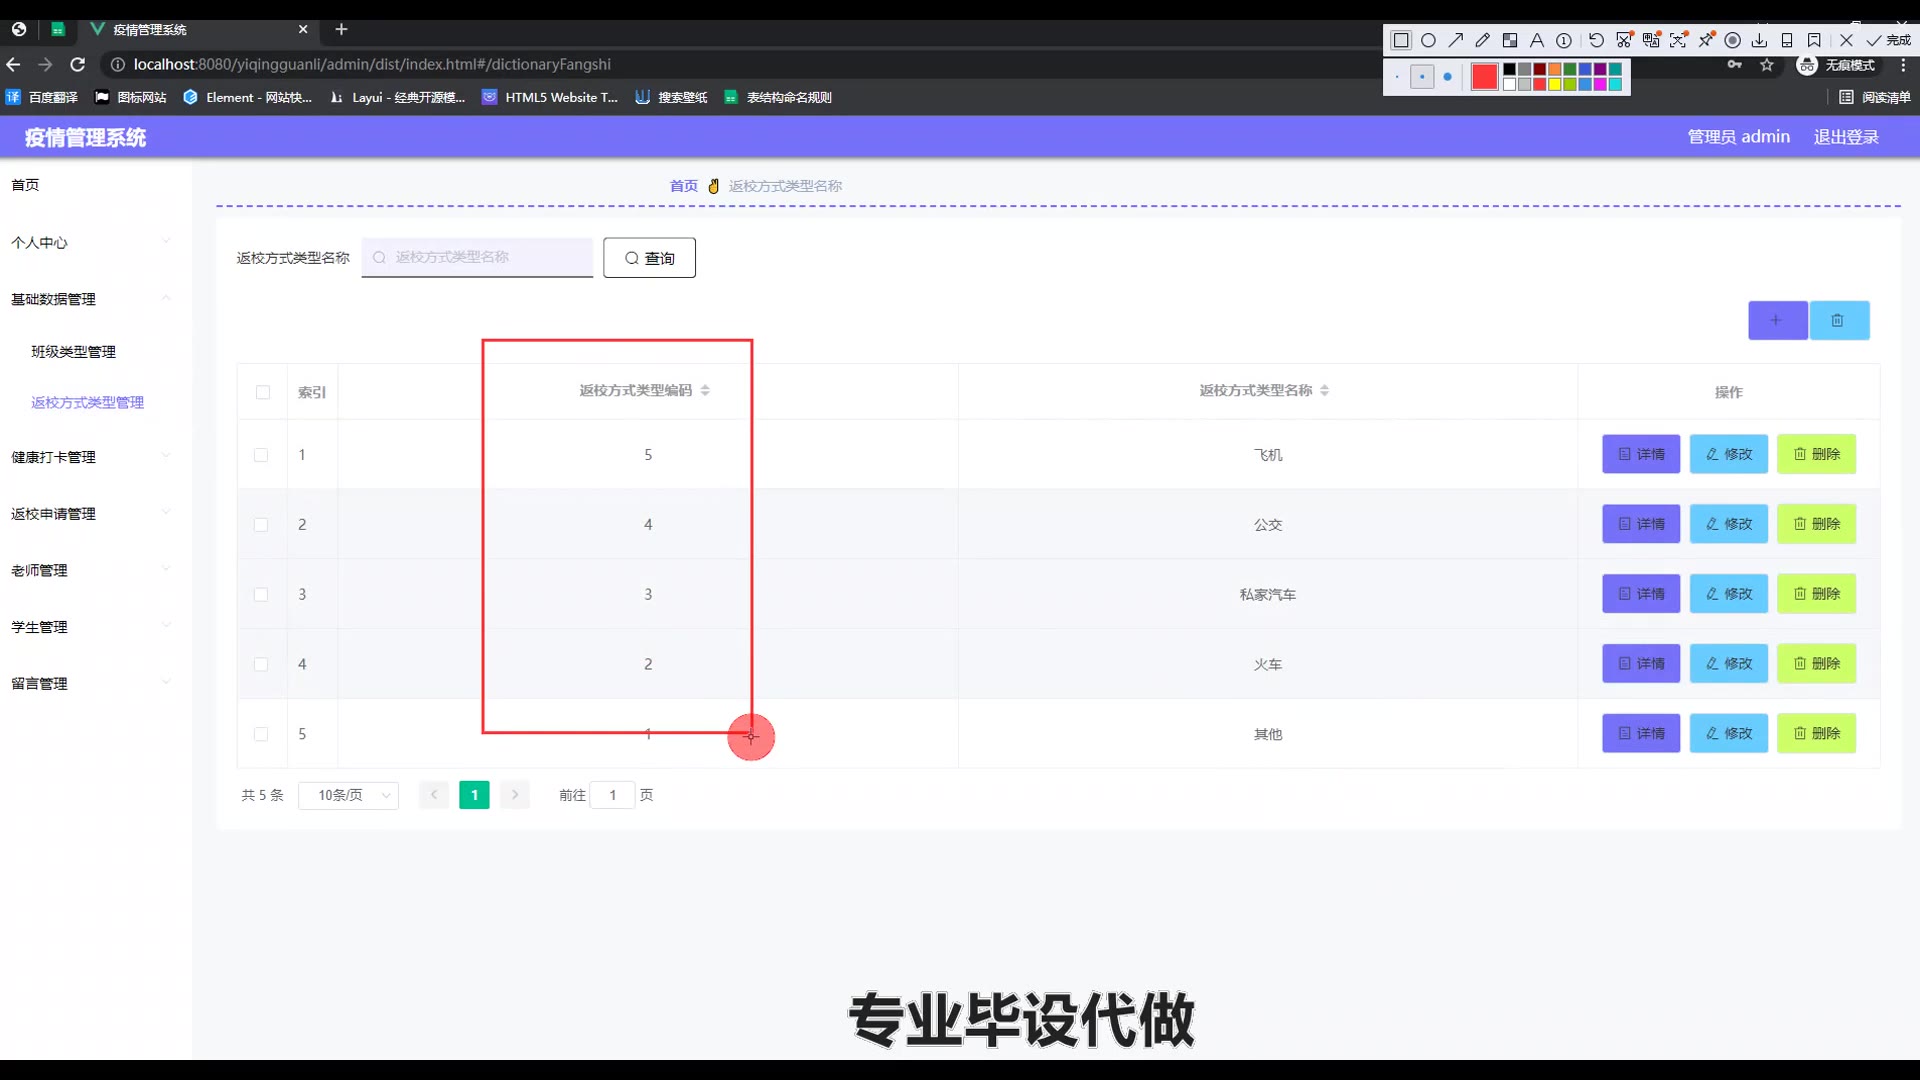This screenshot has width=1920, height=1080.
Task: Choose the smallest pen thickness dot
Action: (1397, 77)
